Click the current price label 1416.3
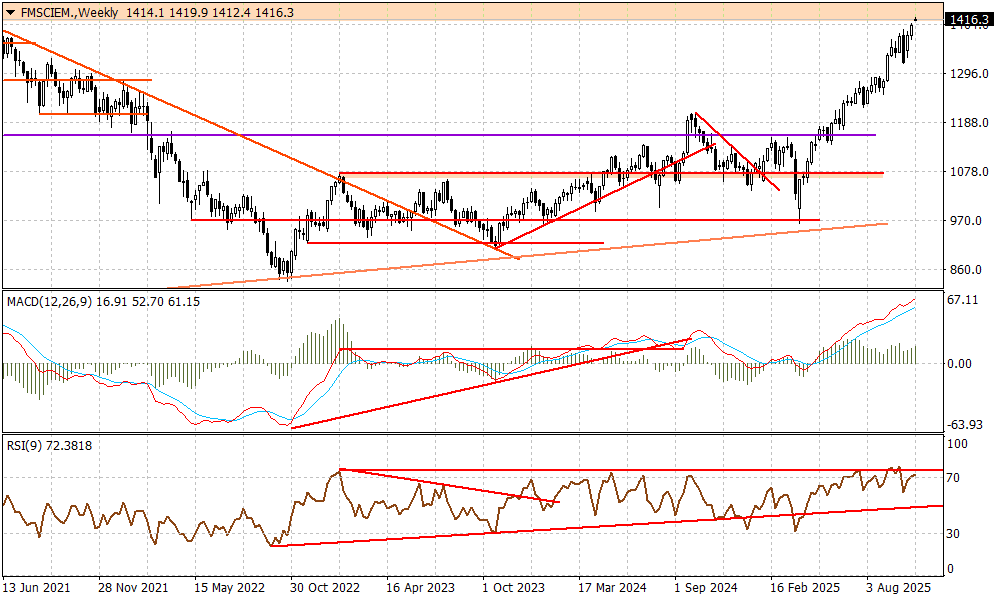The width and height of the screenshot is (1000, 600). [968, 19]
